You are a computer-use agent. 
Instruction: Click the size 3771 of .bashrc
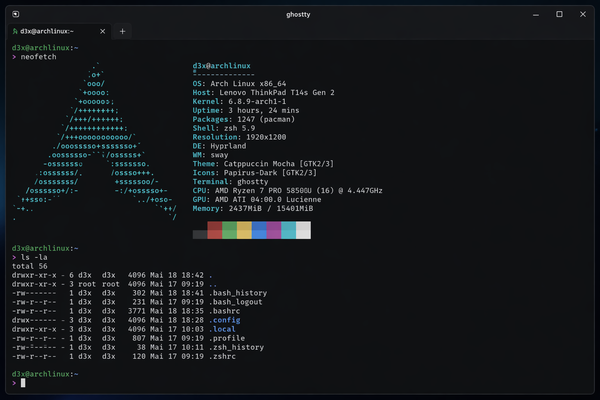137,311
